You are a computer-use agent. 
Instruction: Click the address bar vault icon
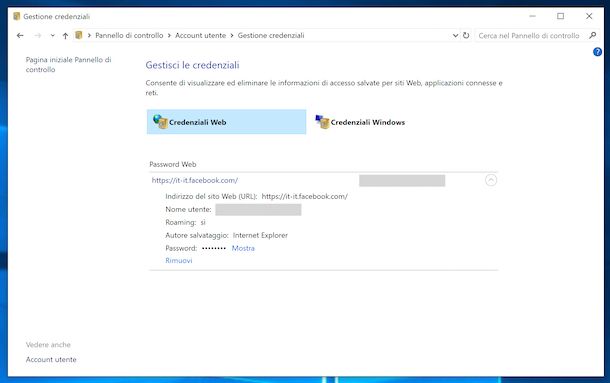(x=79, y=35)
